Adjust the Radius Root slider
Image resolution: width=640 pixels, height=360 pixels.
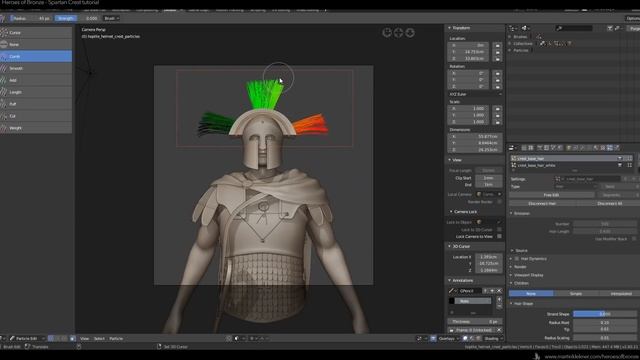(x=605, y=322)
